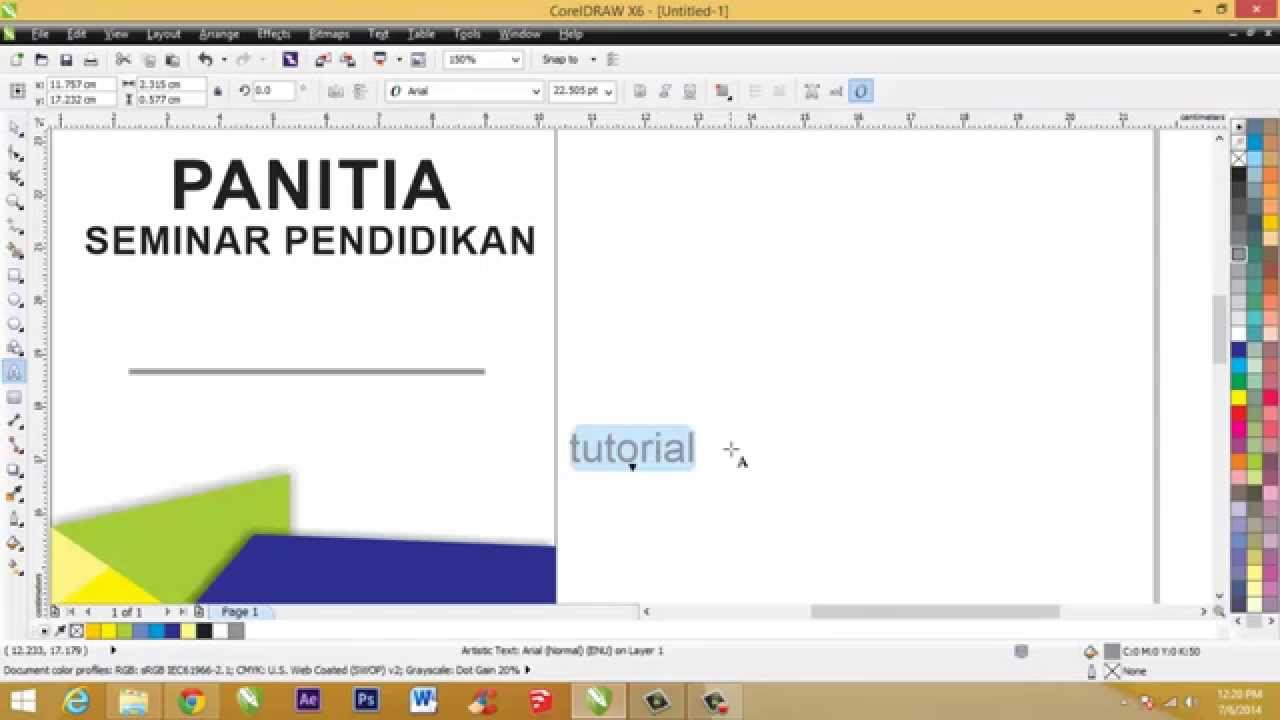Click the Undo arrow icon

(x=205, y=60)
